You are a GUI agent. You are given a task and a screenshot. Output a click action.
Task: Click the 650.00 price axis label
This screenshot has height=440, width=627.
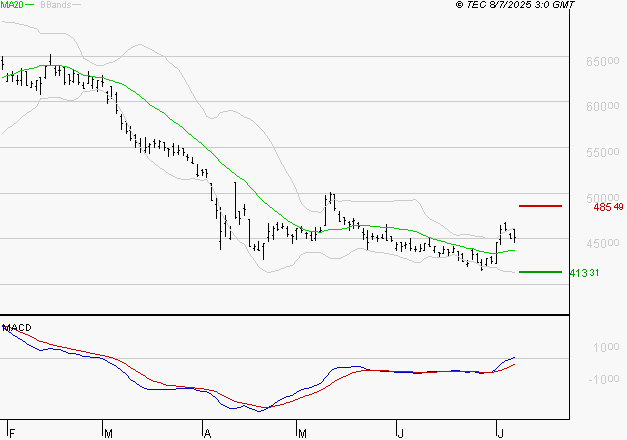click(x=602, y=61)
